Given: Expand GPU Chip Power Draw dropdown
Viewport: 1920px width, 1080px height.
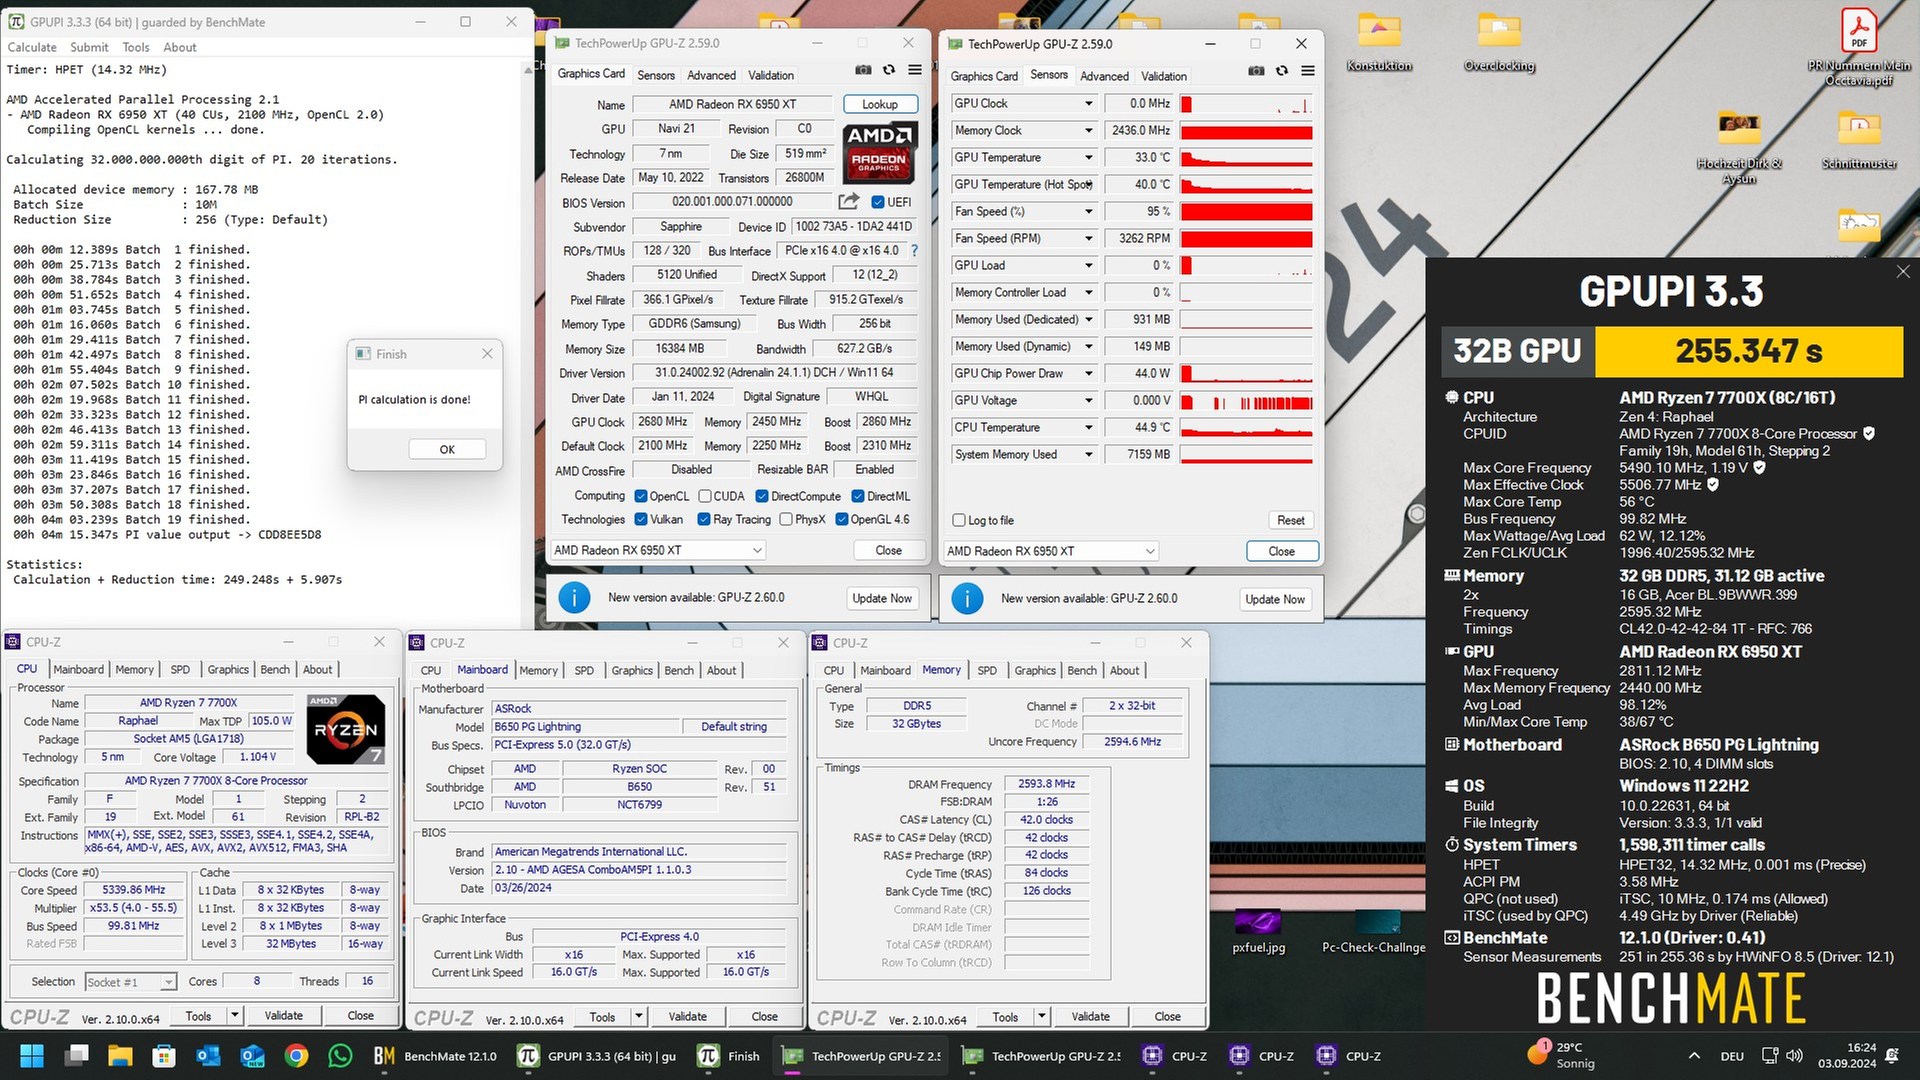Looking at the screenshot, I should (1089, 374).
